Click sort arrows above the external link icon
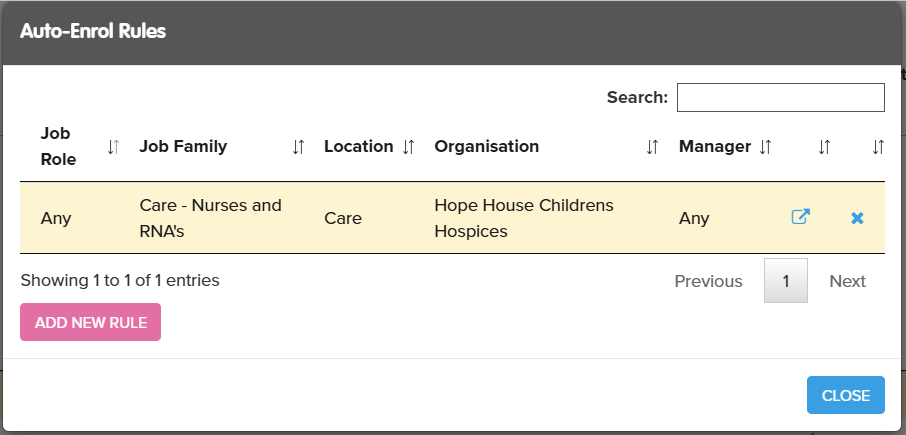Image resolution: width=906 pixels, height=435 pixels. tap(824, 147)
